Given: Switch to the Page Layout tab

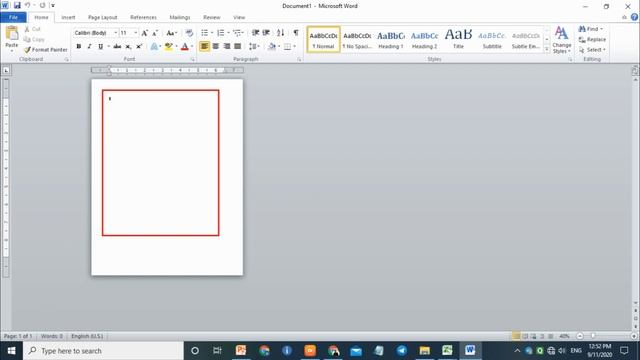Looking at the screenshot, I should point(102,17).
